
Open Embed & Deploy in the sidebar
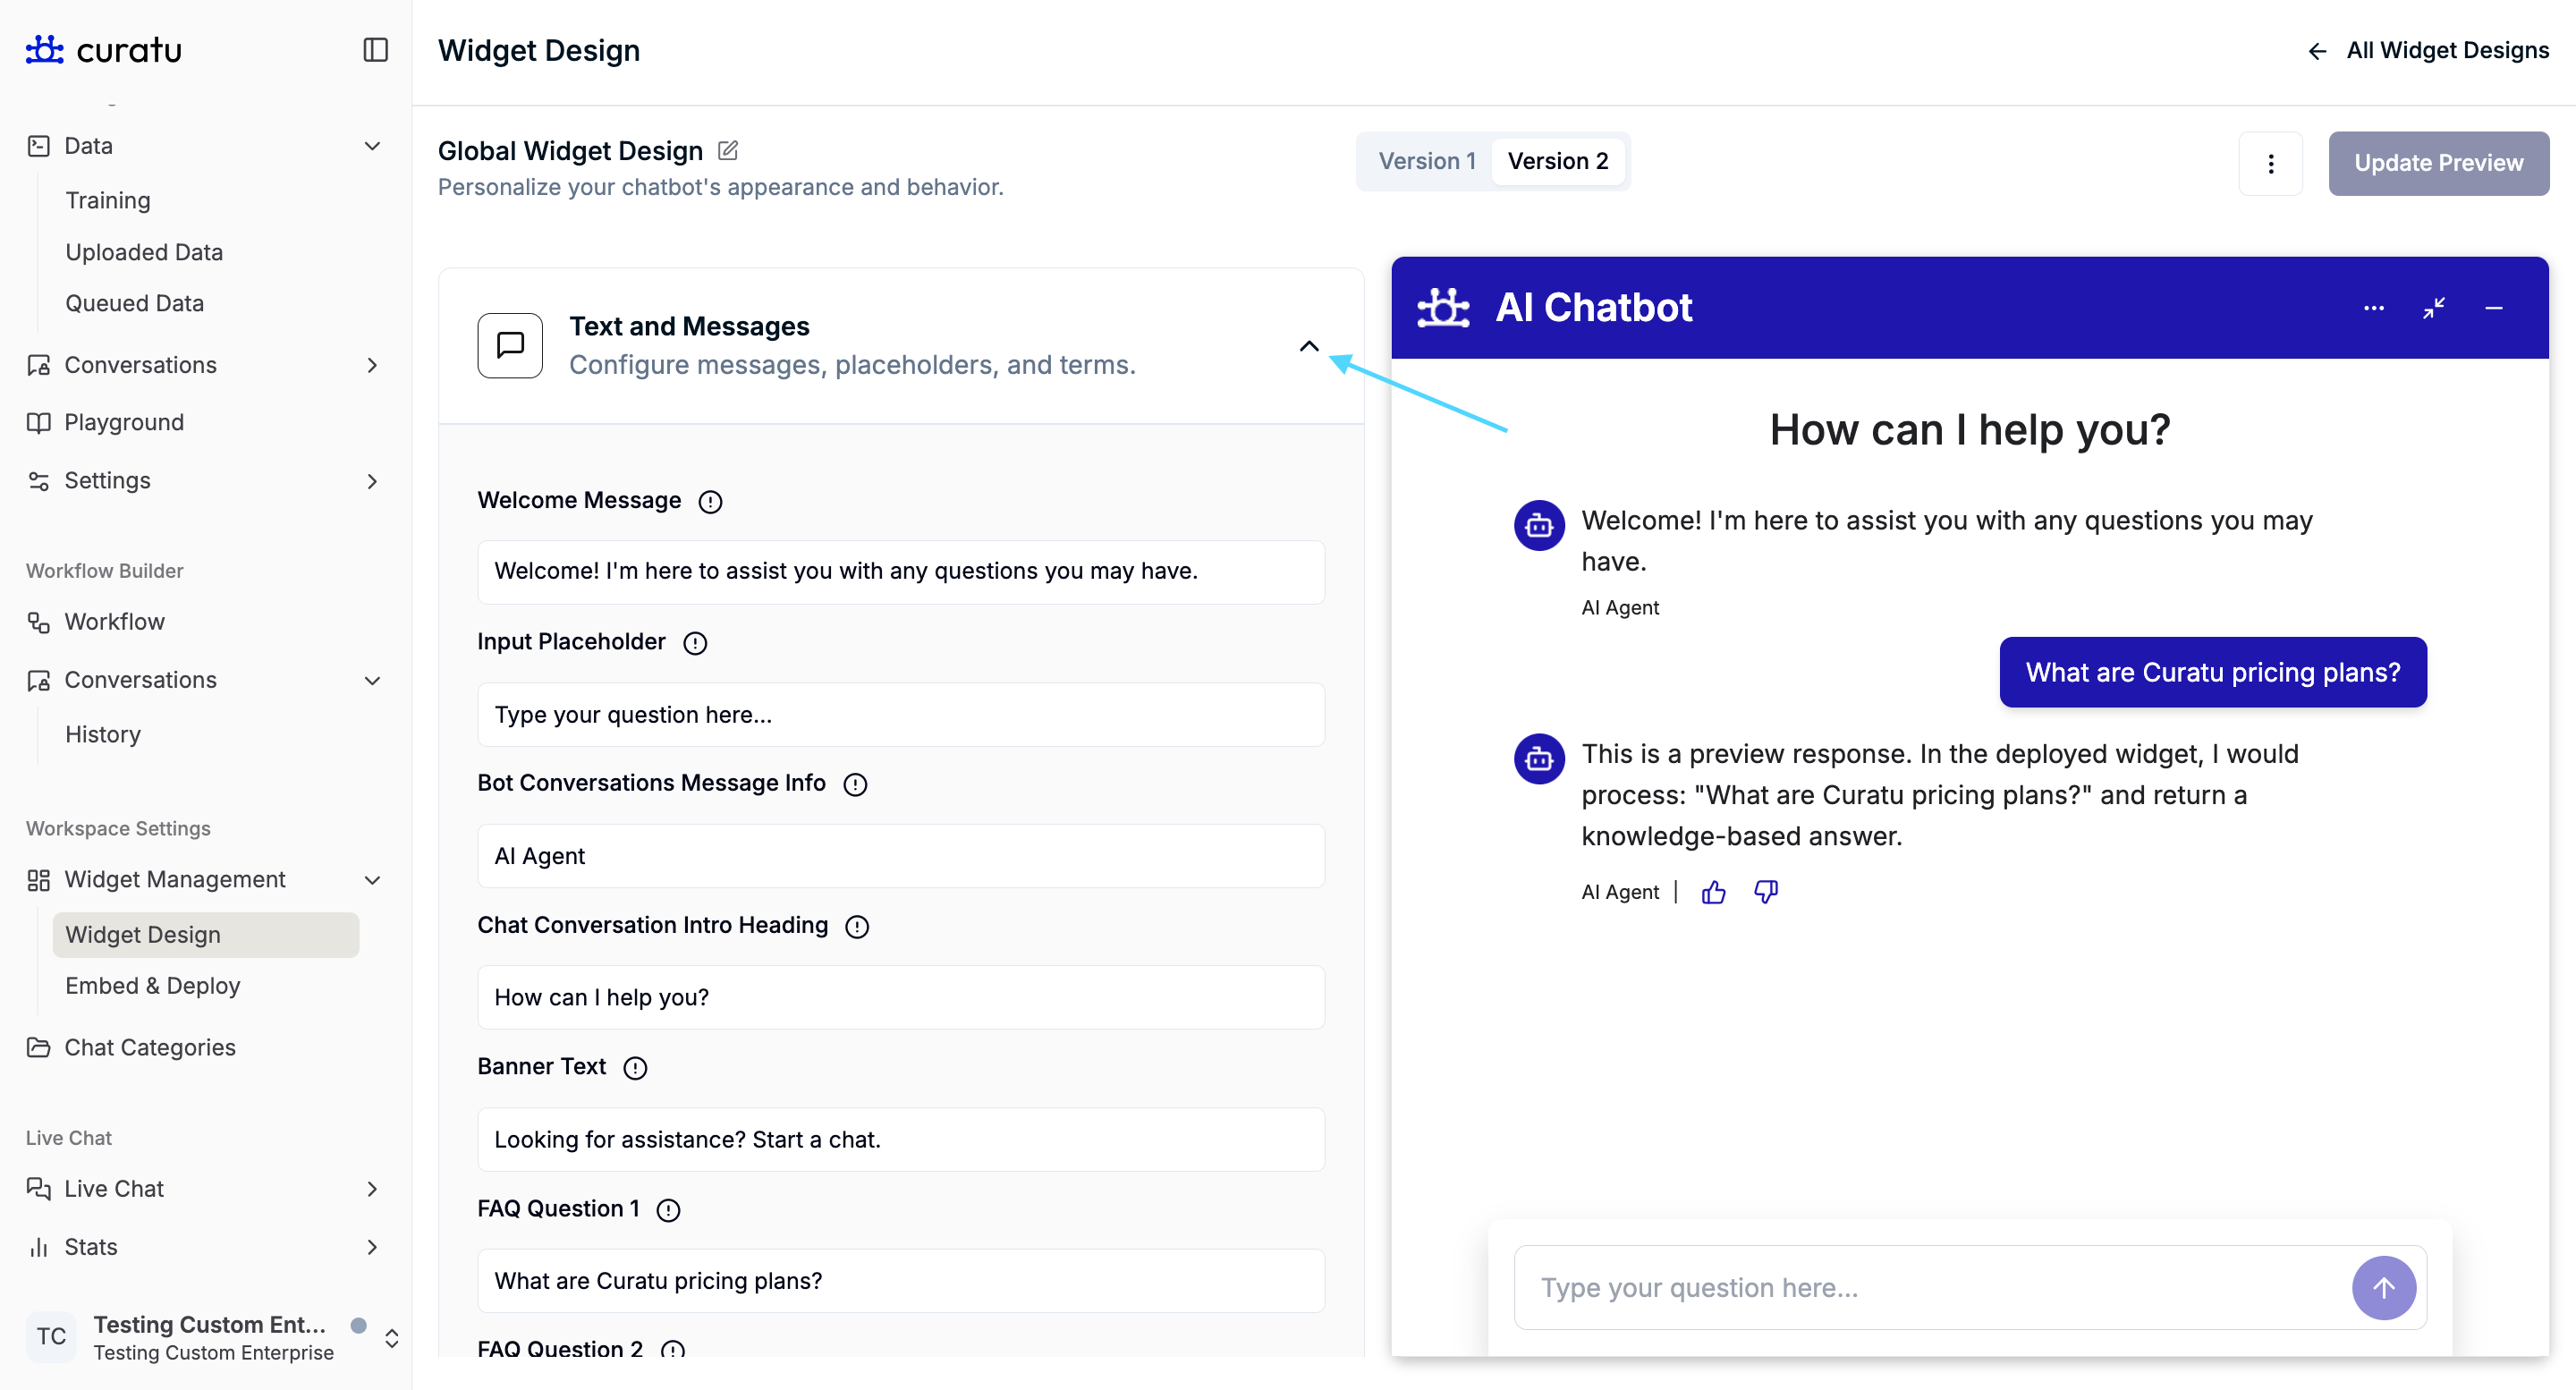point(153,986)
